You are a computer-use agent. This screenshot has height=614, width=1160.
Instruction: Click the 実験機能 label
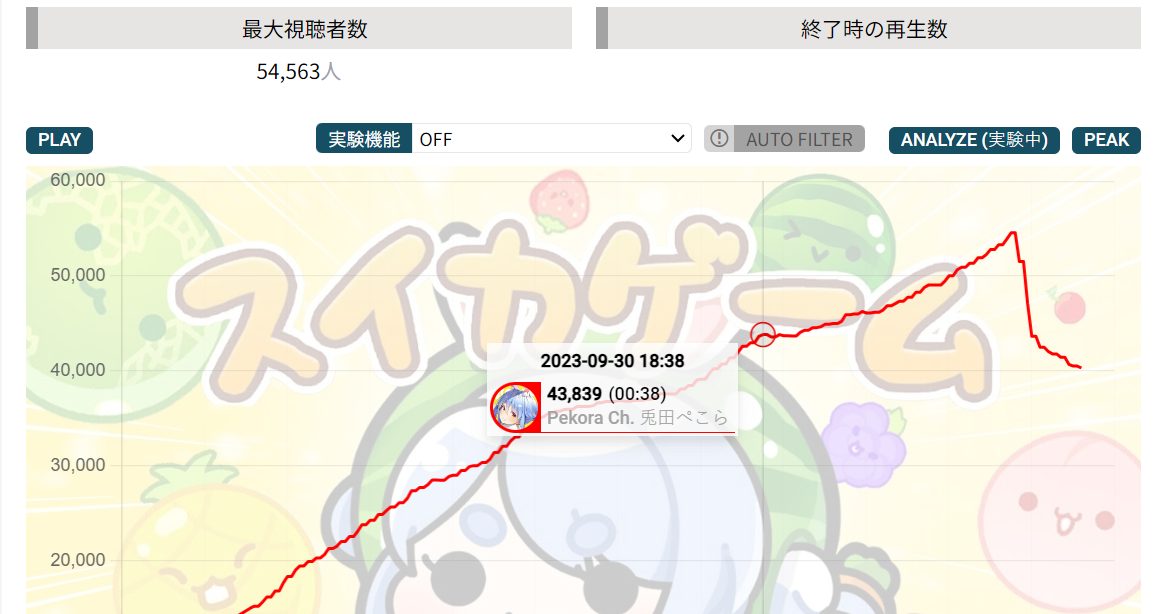pyautogui.click(x=364, y=139)
